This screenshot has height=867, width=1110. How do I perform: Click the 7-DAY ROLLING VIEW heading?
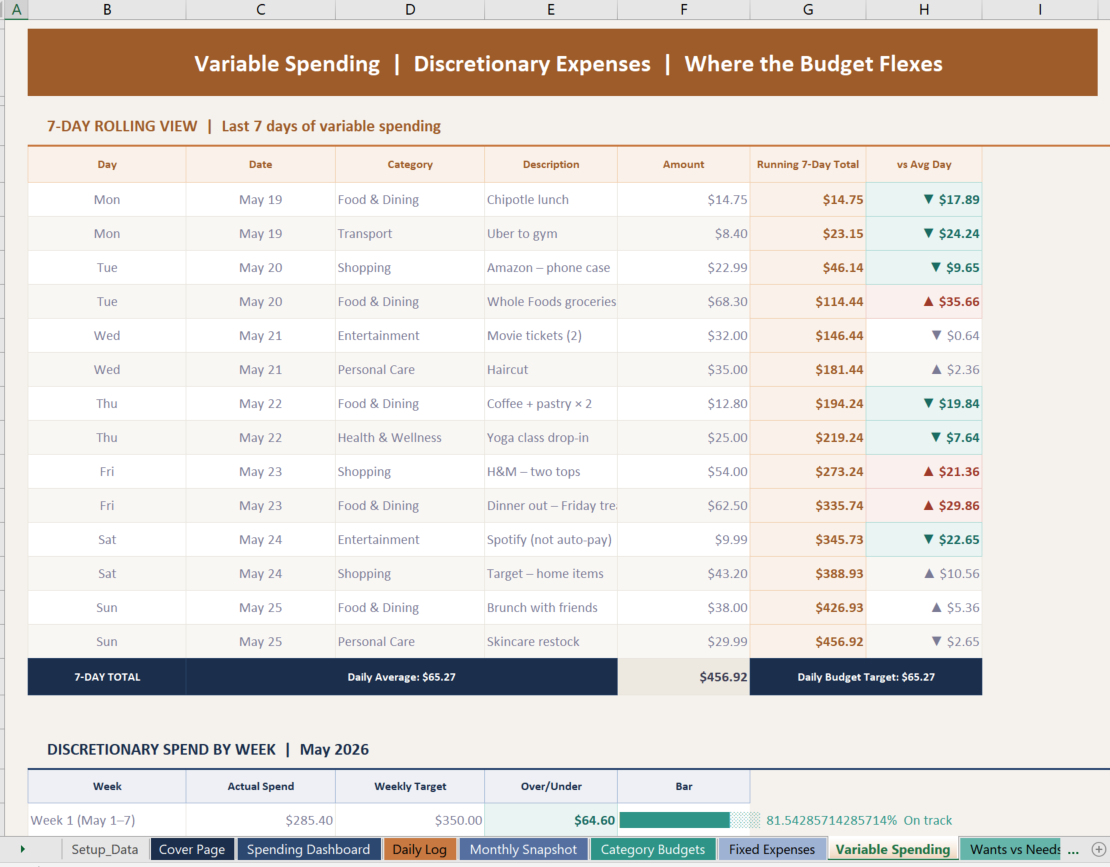tap(244, 126)
